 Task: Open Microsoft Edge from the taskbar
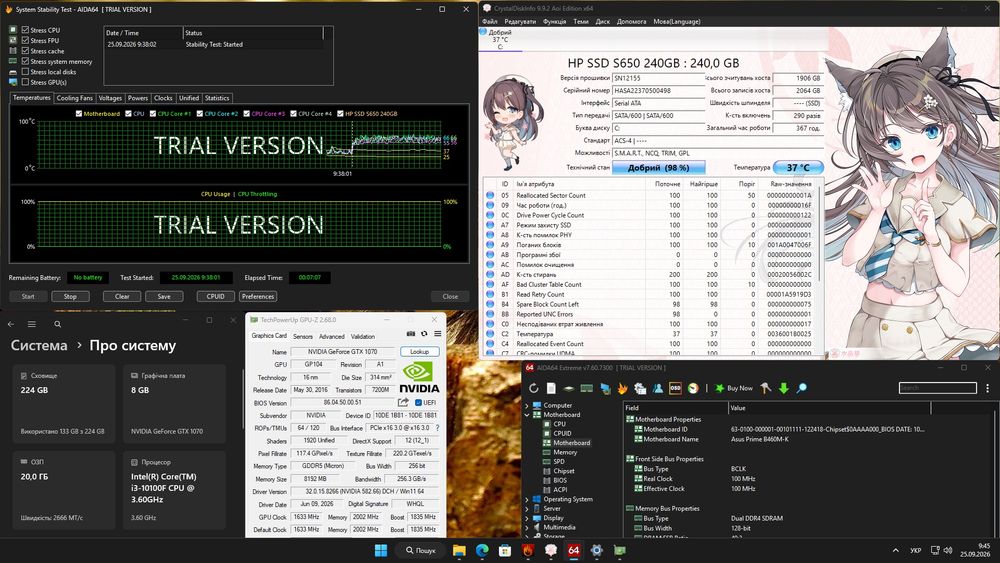[x=482, y=550]
